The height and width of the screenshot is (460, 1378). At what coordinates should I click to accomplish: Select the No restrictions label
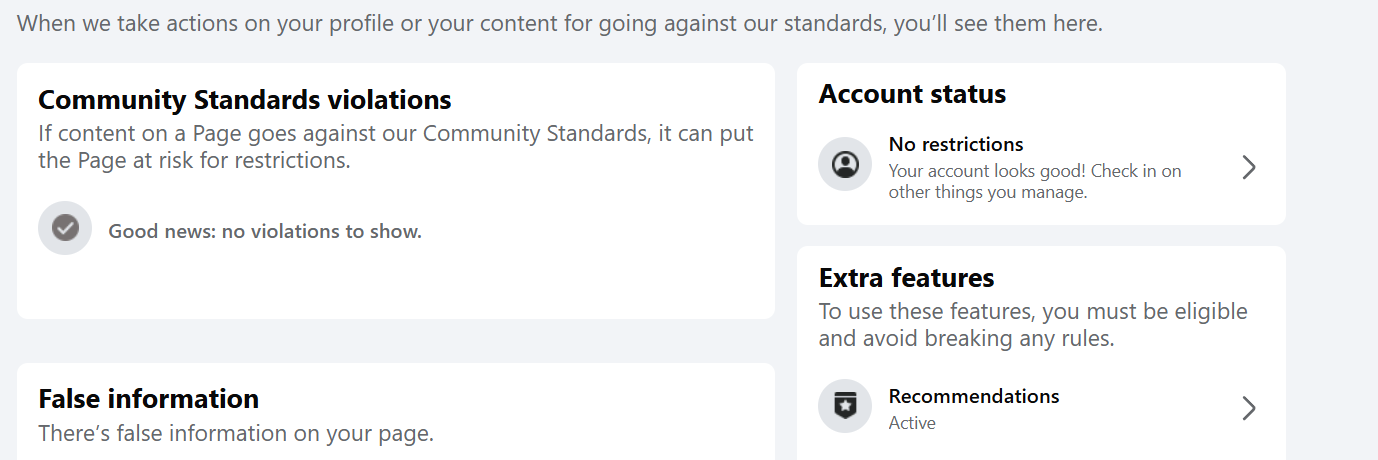956,144
